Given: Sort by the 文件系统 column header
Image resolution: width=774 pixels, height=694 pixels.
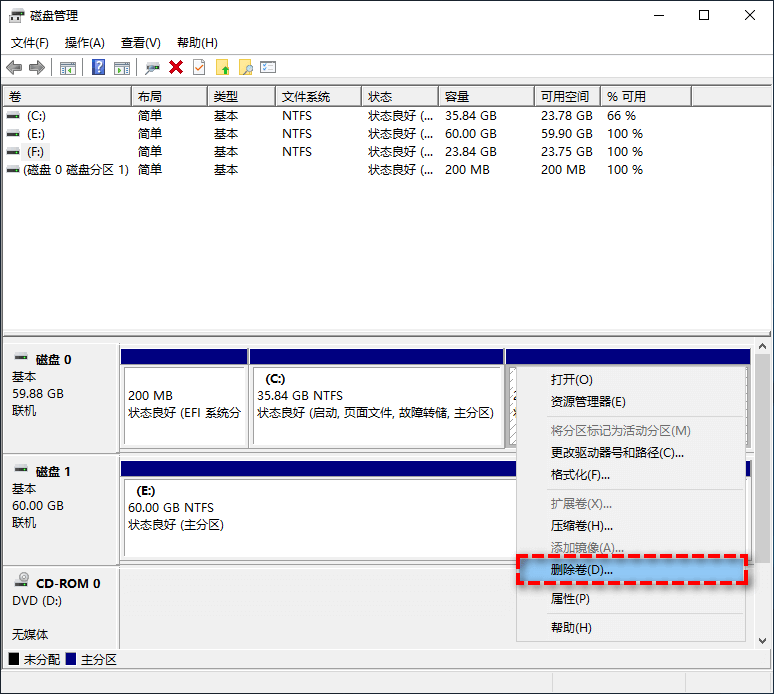Looking at the screenshot, I should (x=318, y=96).
